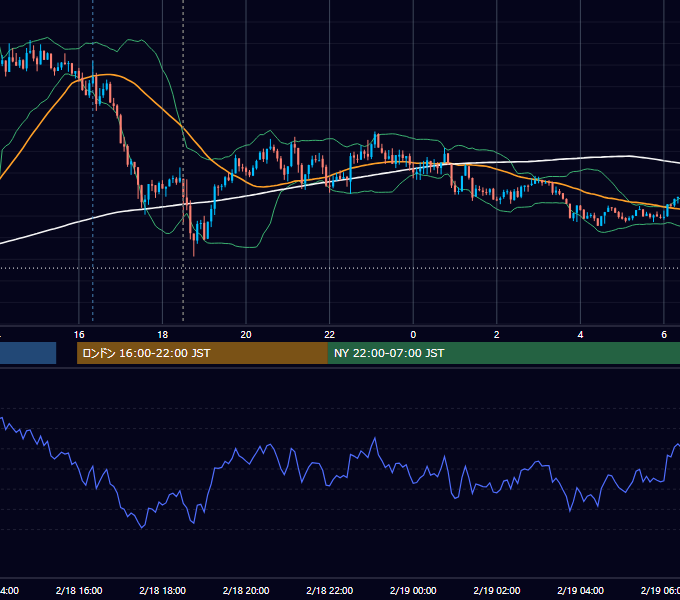The height and width of the screenshot is (600, 680).
Task: Click hour label 18 on chart axis
Action: coord(162,335)
